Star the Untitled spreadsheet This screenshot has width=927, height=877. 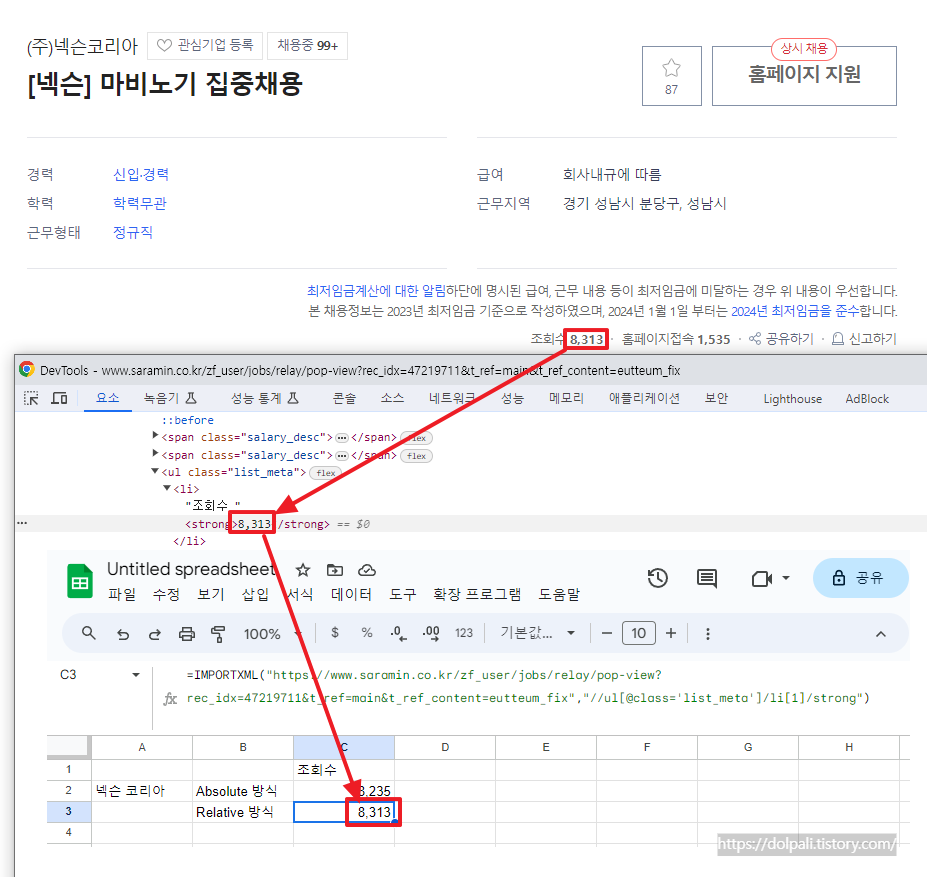click(303, 569)
